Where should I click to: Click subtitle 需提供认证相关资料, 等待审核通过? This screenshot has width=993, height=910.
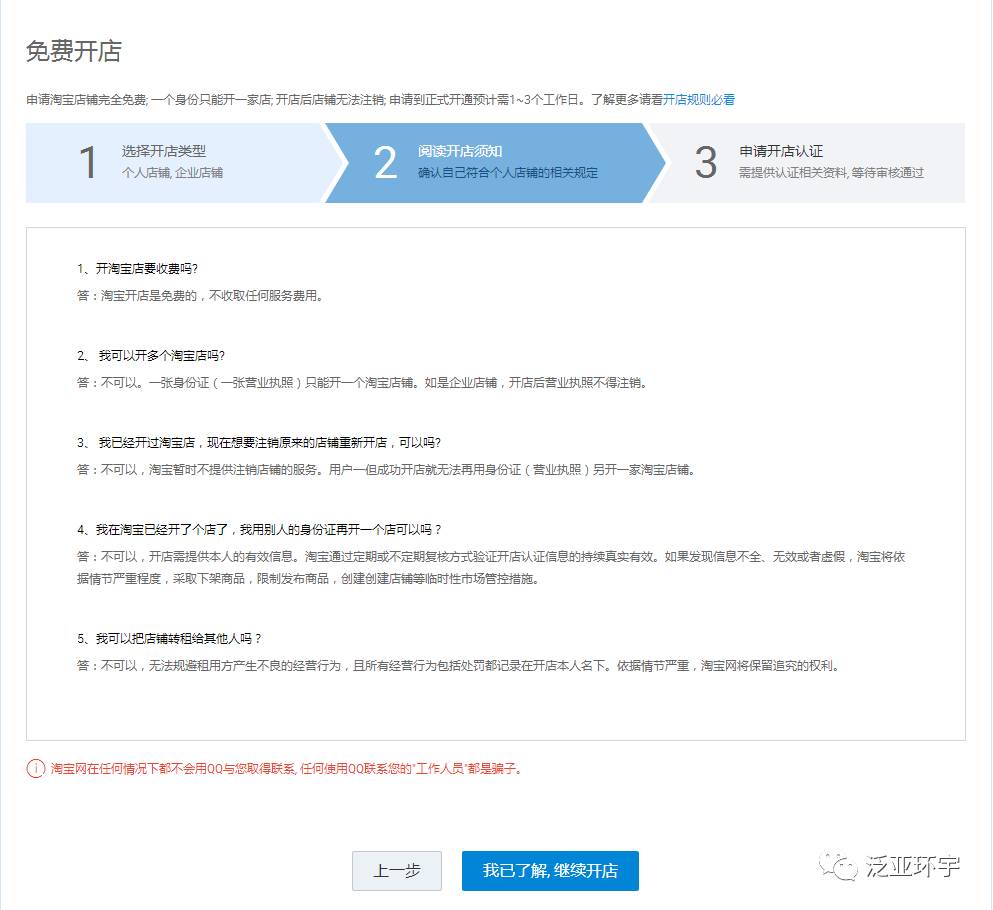tap(831, 172)
